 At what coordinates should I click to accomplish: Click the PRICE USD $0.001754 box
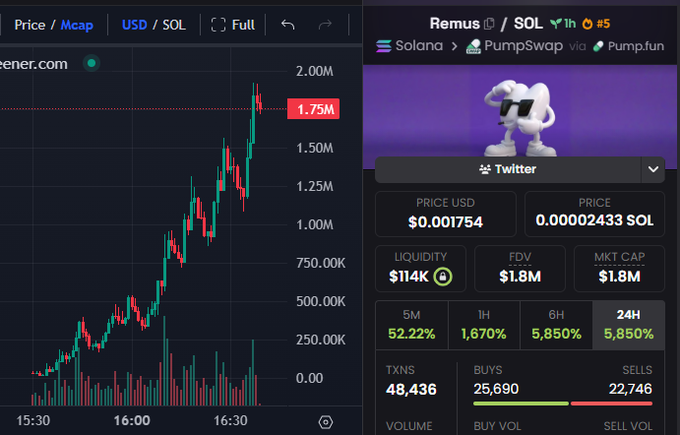point(445,214)
